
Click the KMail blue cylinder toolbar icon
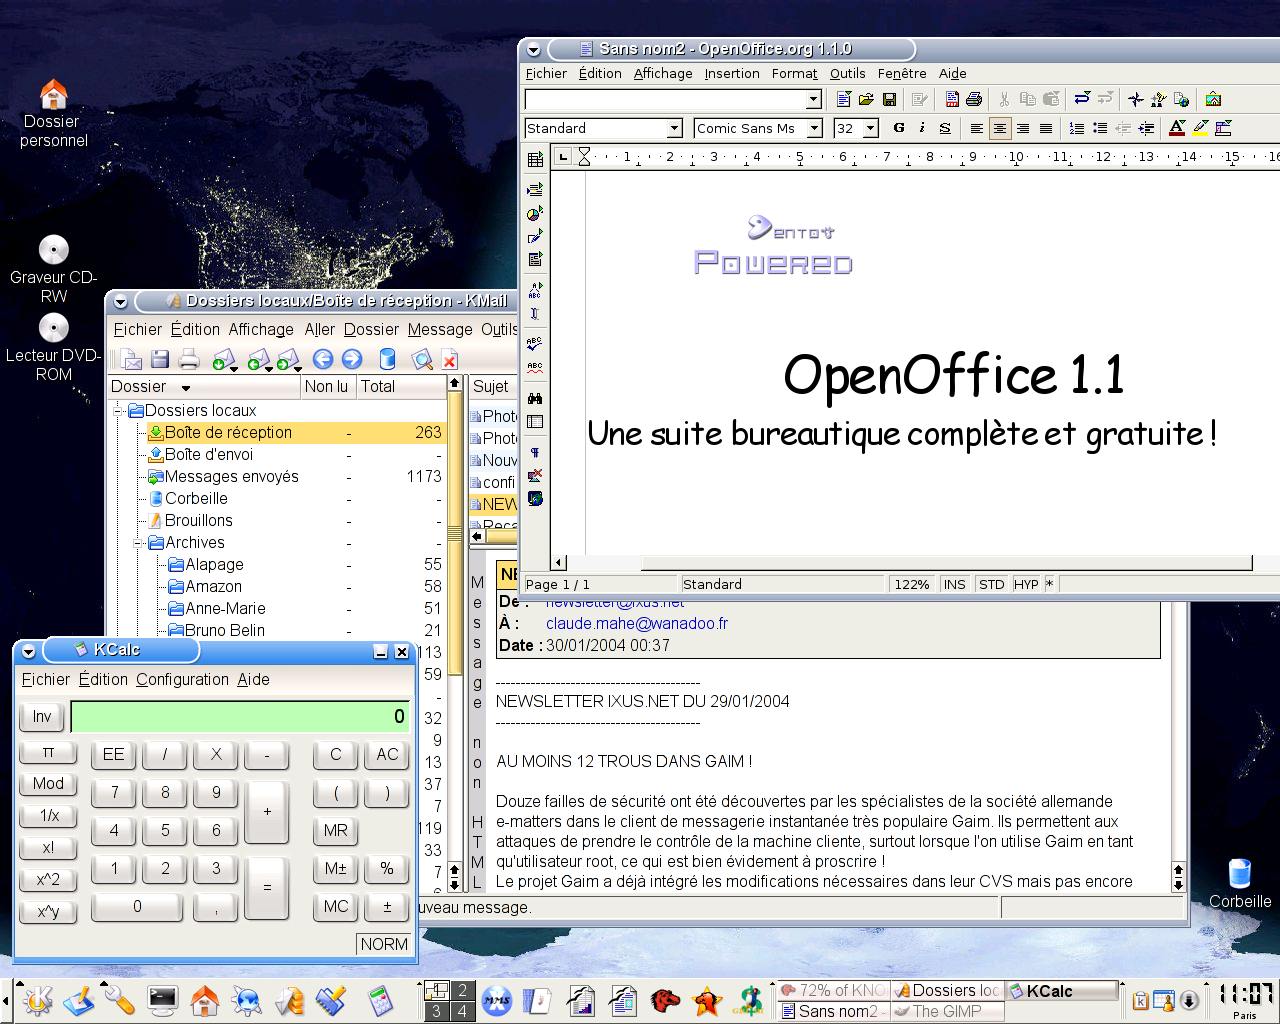(x=388, y=359)
